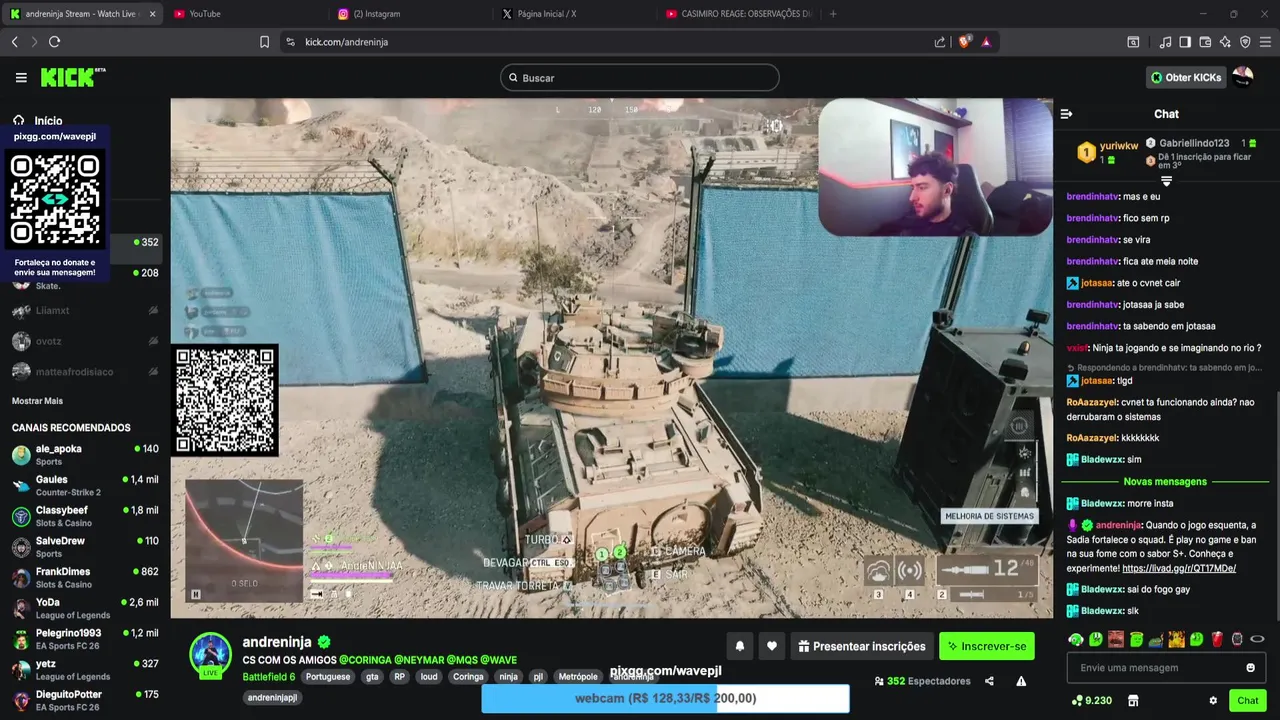Screen dimensions: 1280x720
Task: Insert the headset emote
Action: click(1076, 639)
